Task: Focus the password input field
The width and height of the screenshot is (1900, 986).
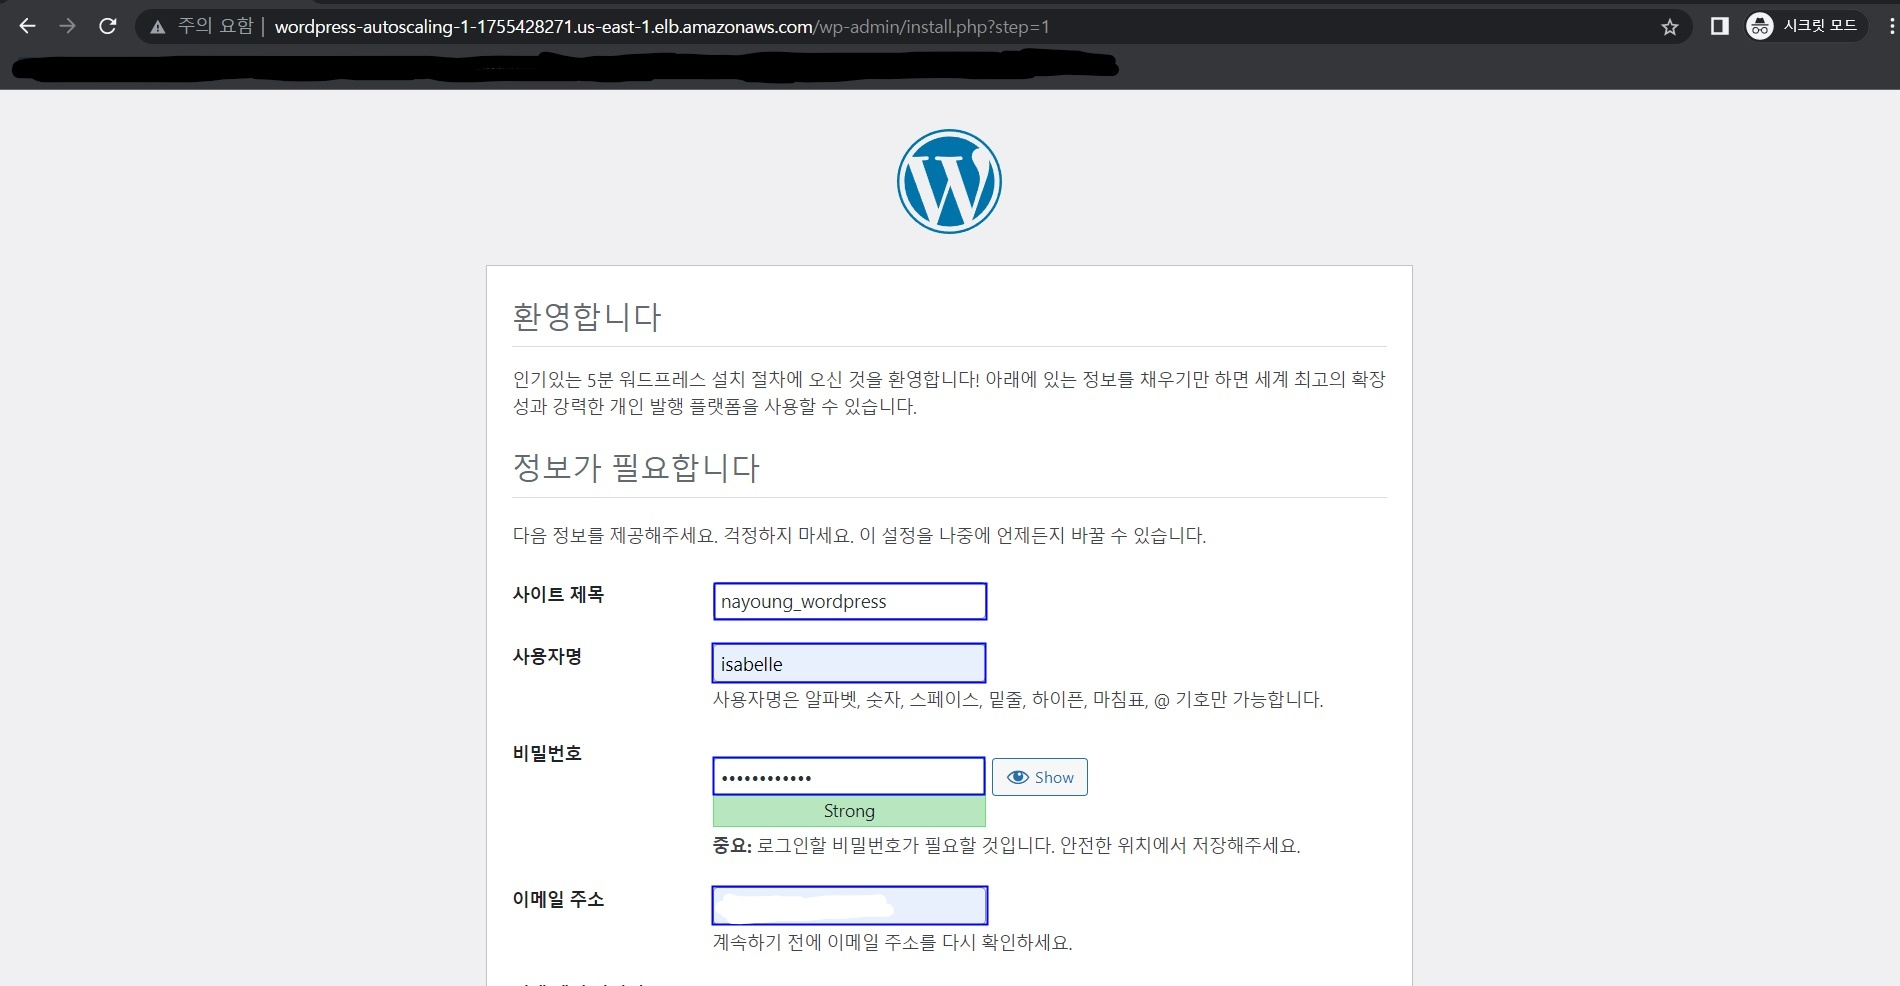Action: (849, 776)
